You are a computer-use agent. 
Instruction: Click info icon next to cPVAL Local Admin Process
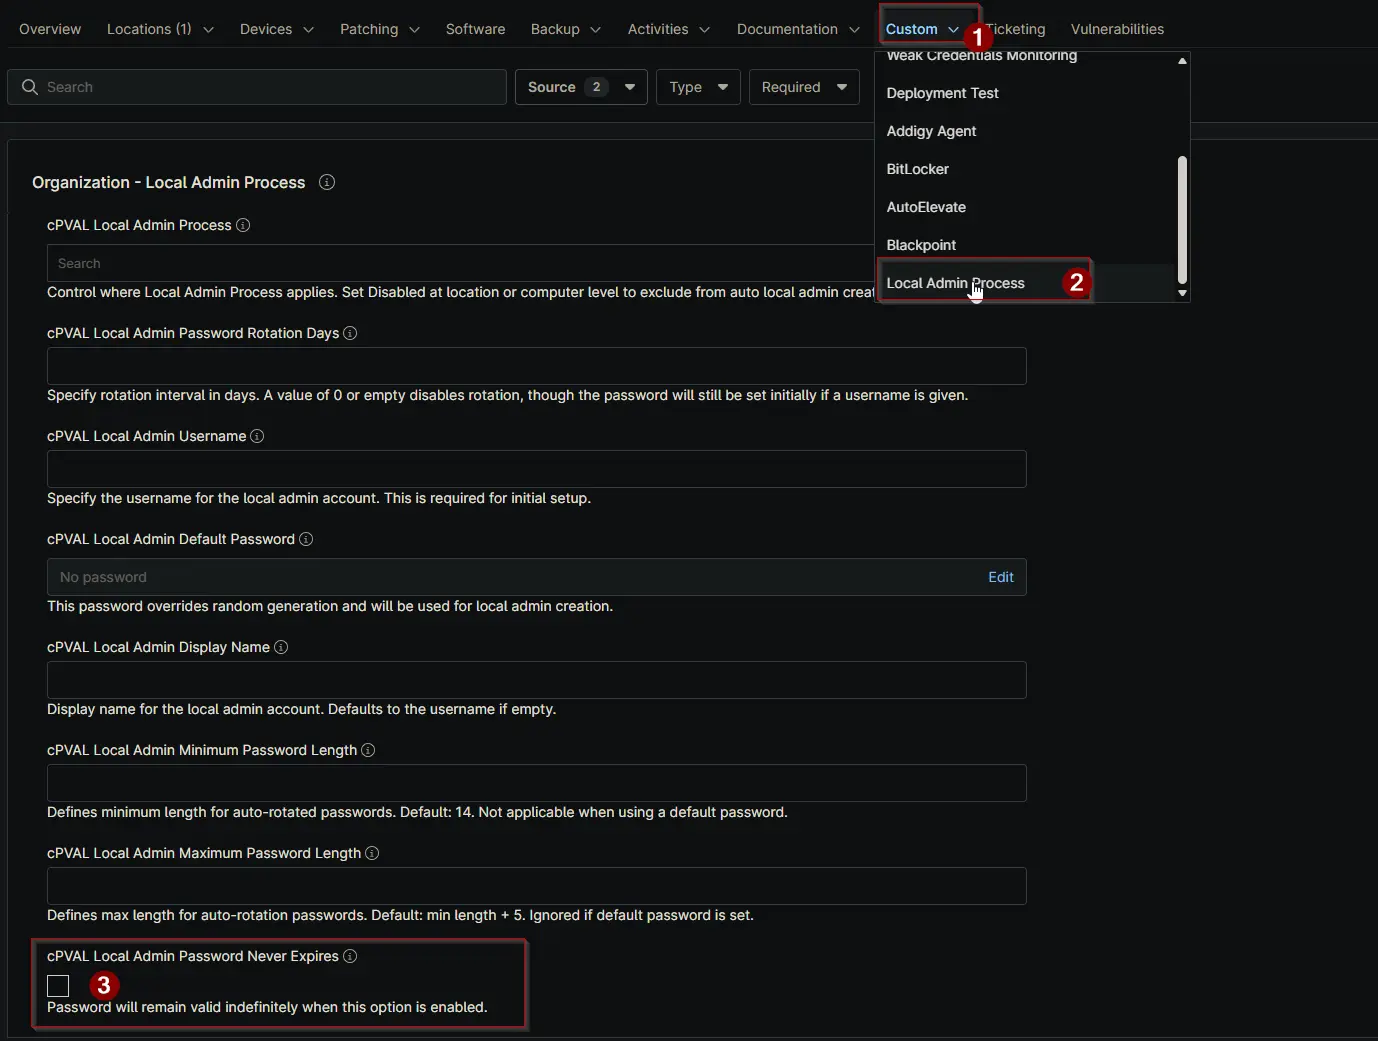coord(243,225)
